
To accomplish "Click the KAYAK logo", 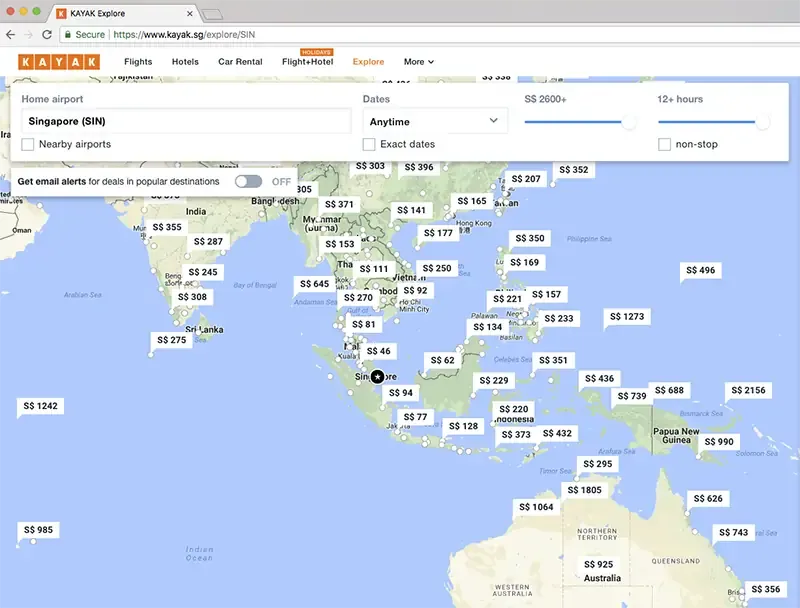I will tap(59, 62).
